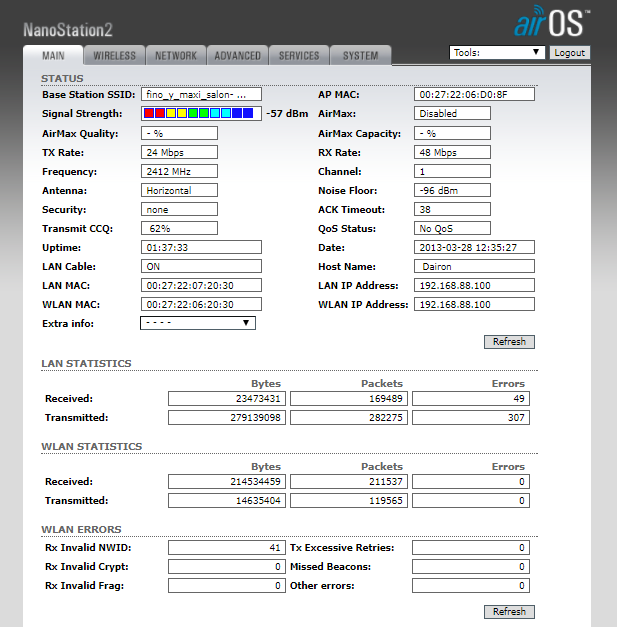The image size is (617, 627).
Task: Click the airOS logo
Action: (552, 21)
